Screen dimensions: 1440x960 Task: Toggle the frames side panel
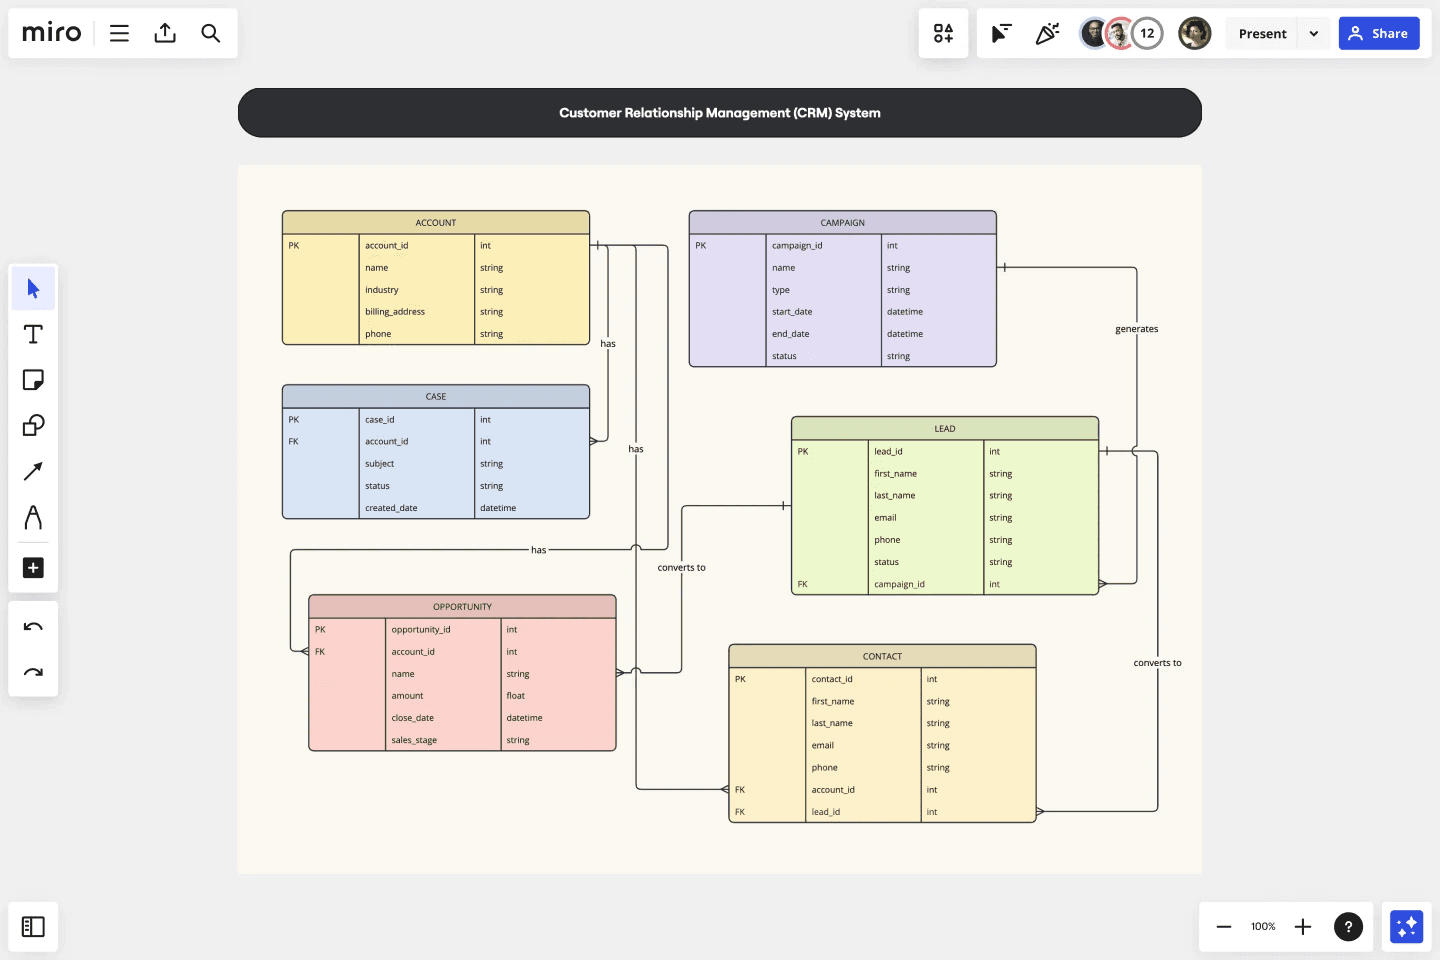[x=33, y=927]
